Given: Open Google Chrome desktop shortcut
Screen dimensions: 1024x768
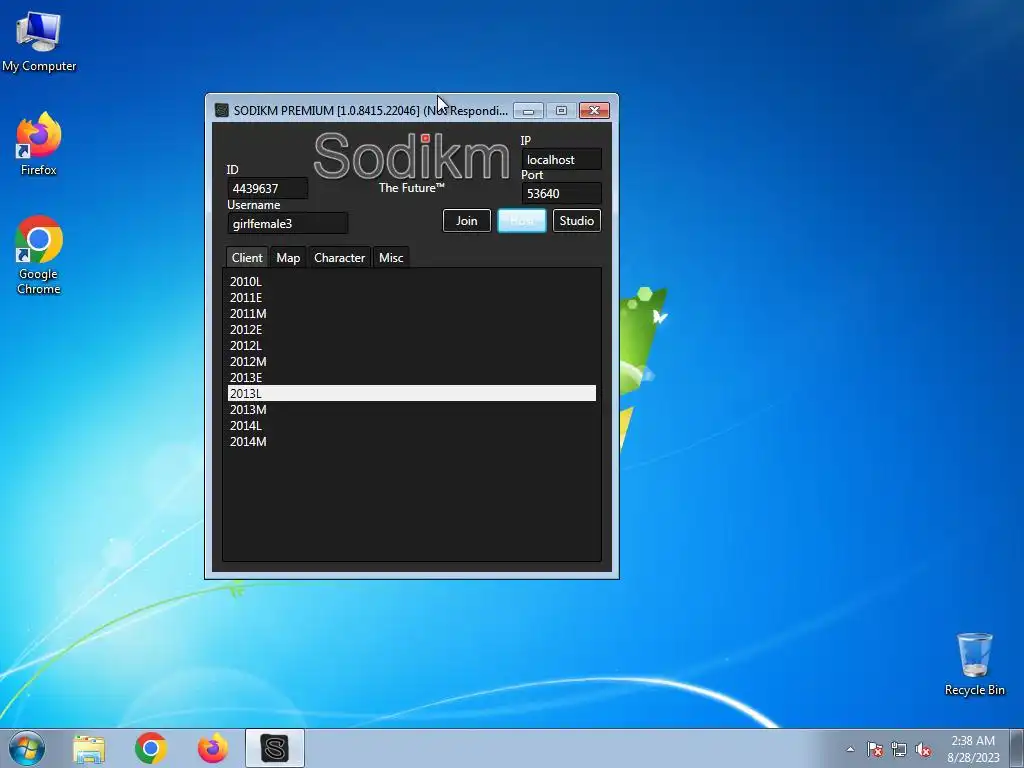Looking at the screenshot, I should 39,255.
